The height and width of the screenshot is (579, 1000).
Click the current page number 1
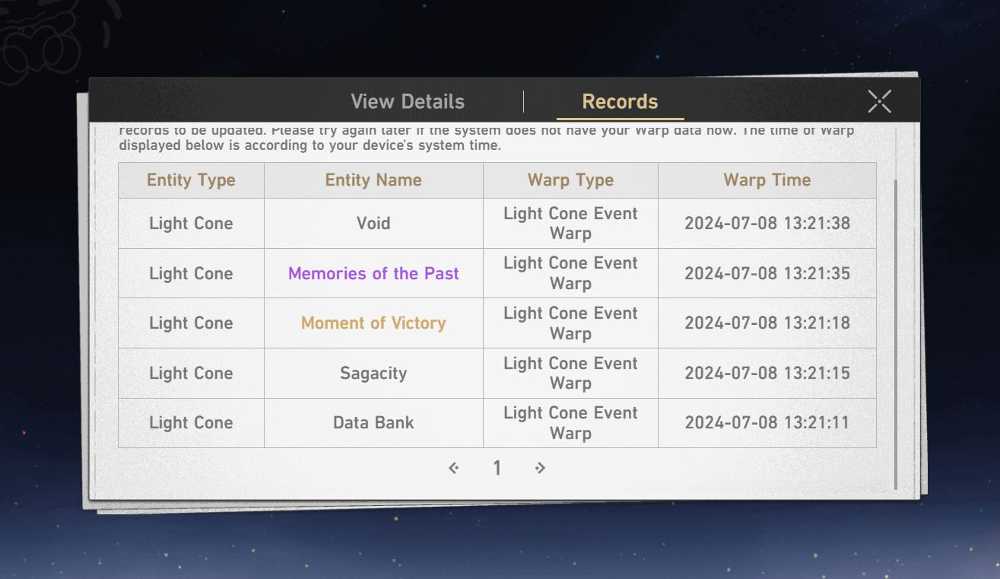(497, 468)
